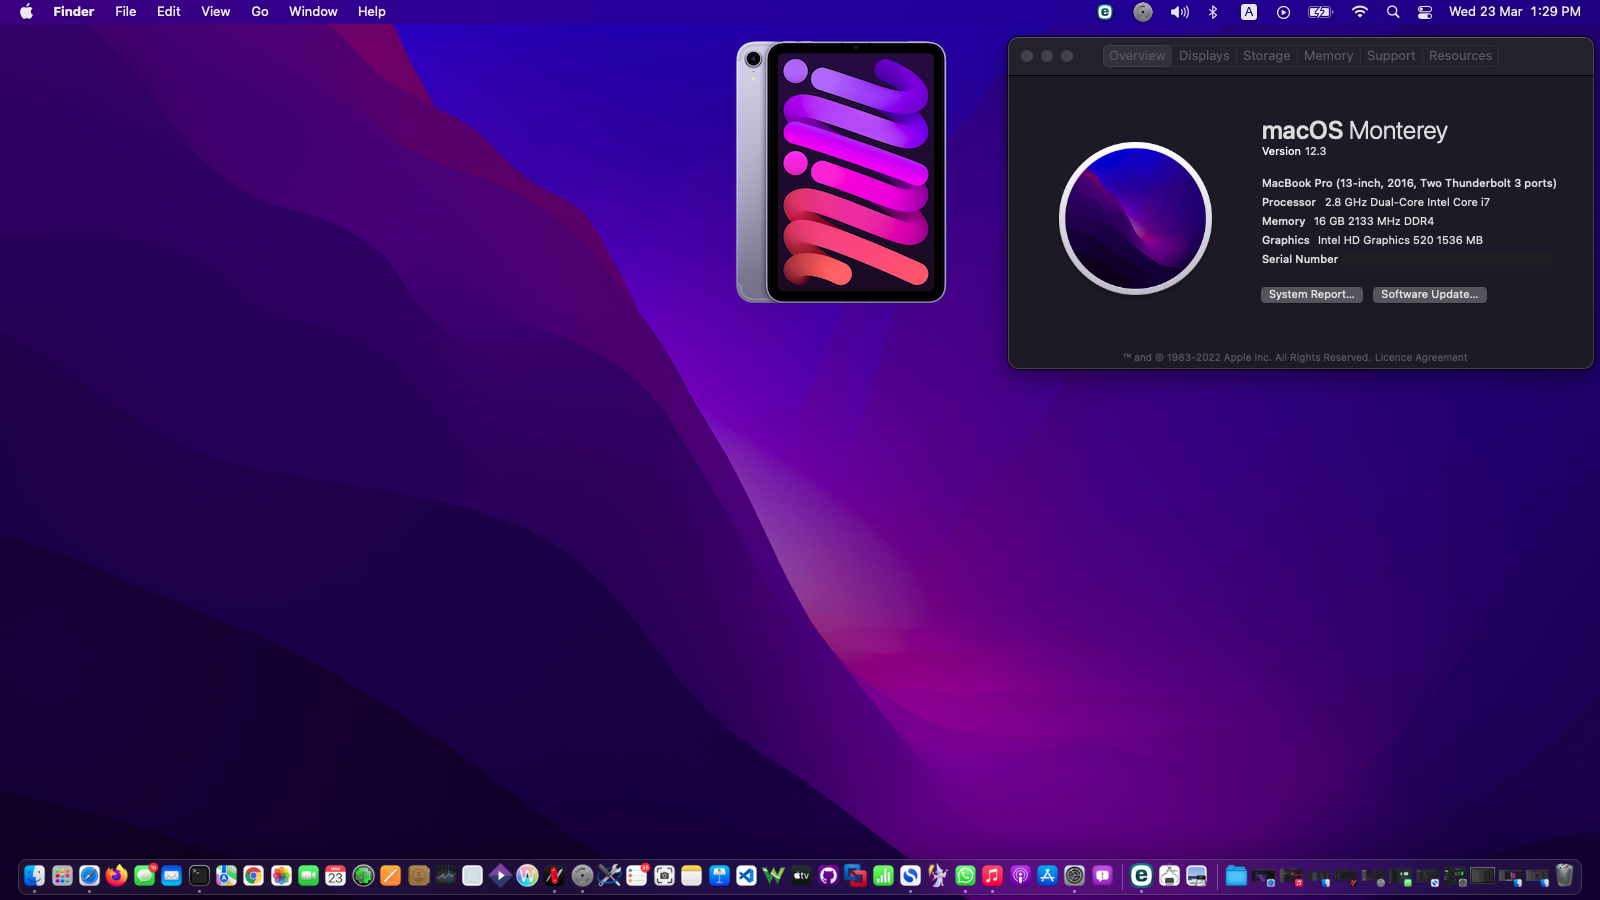1600x900 pixels.
Task: Open the input source A menu
Action: point(1249,12)
